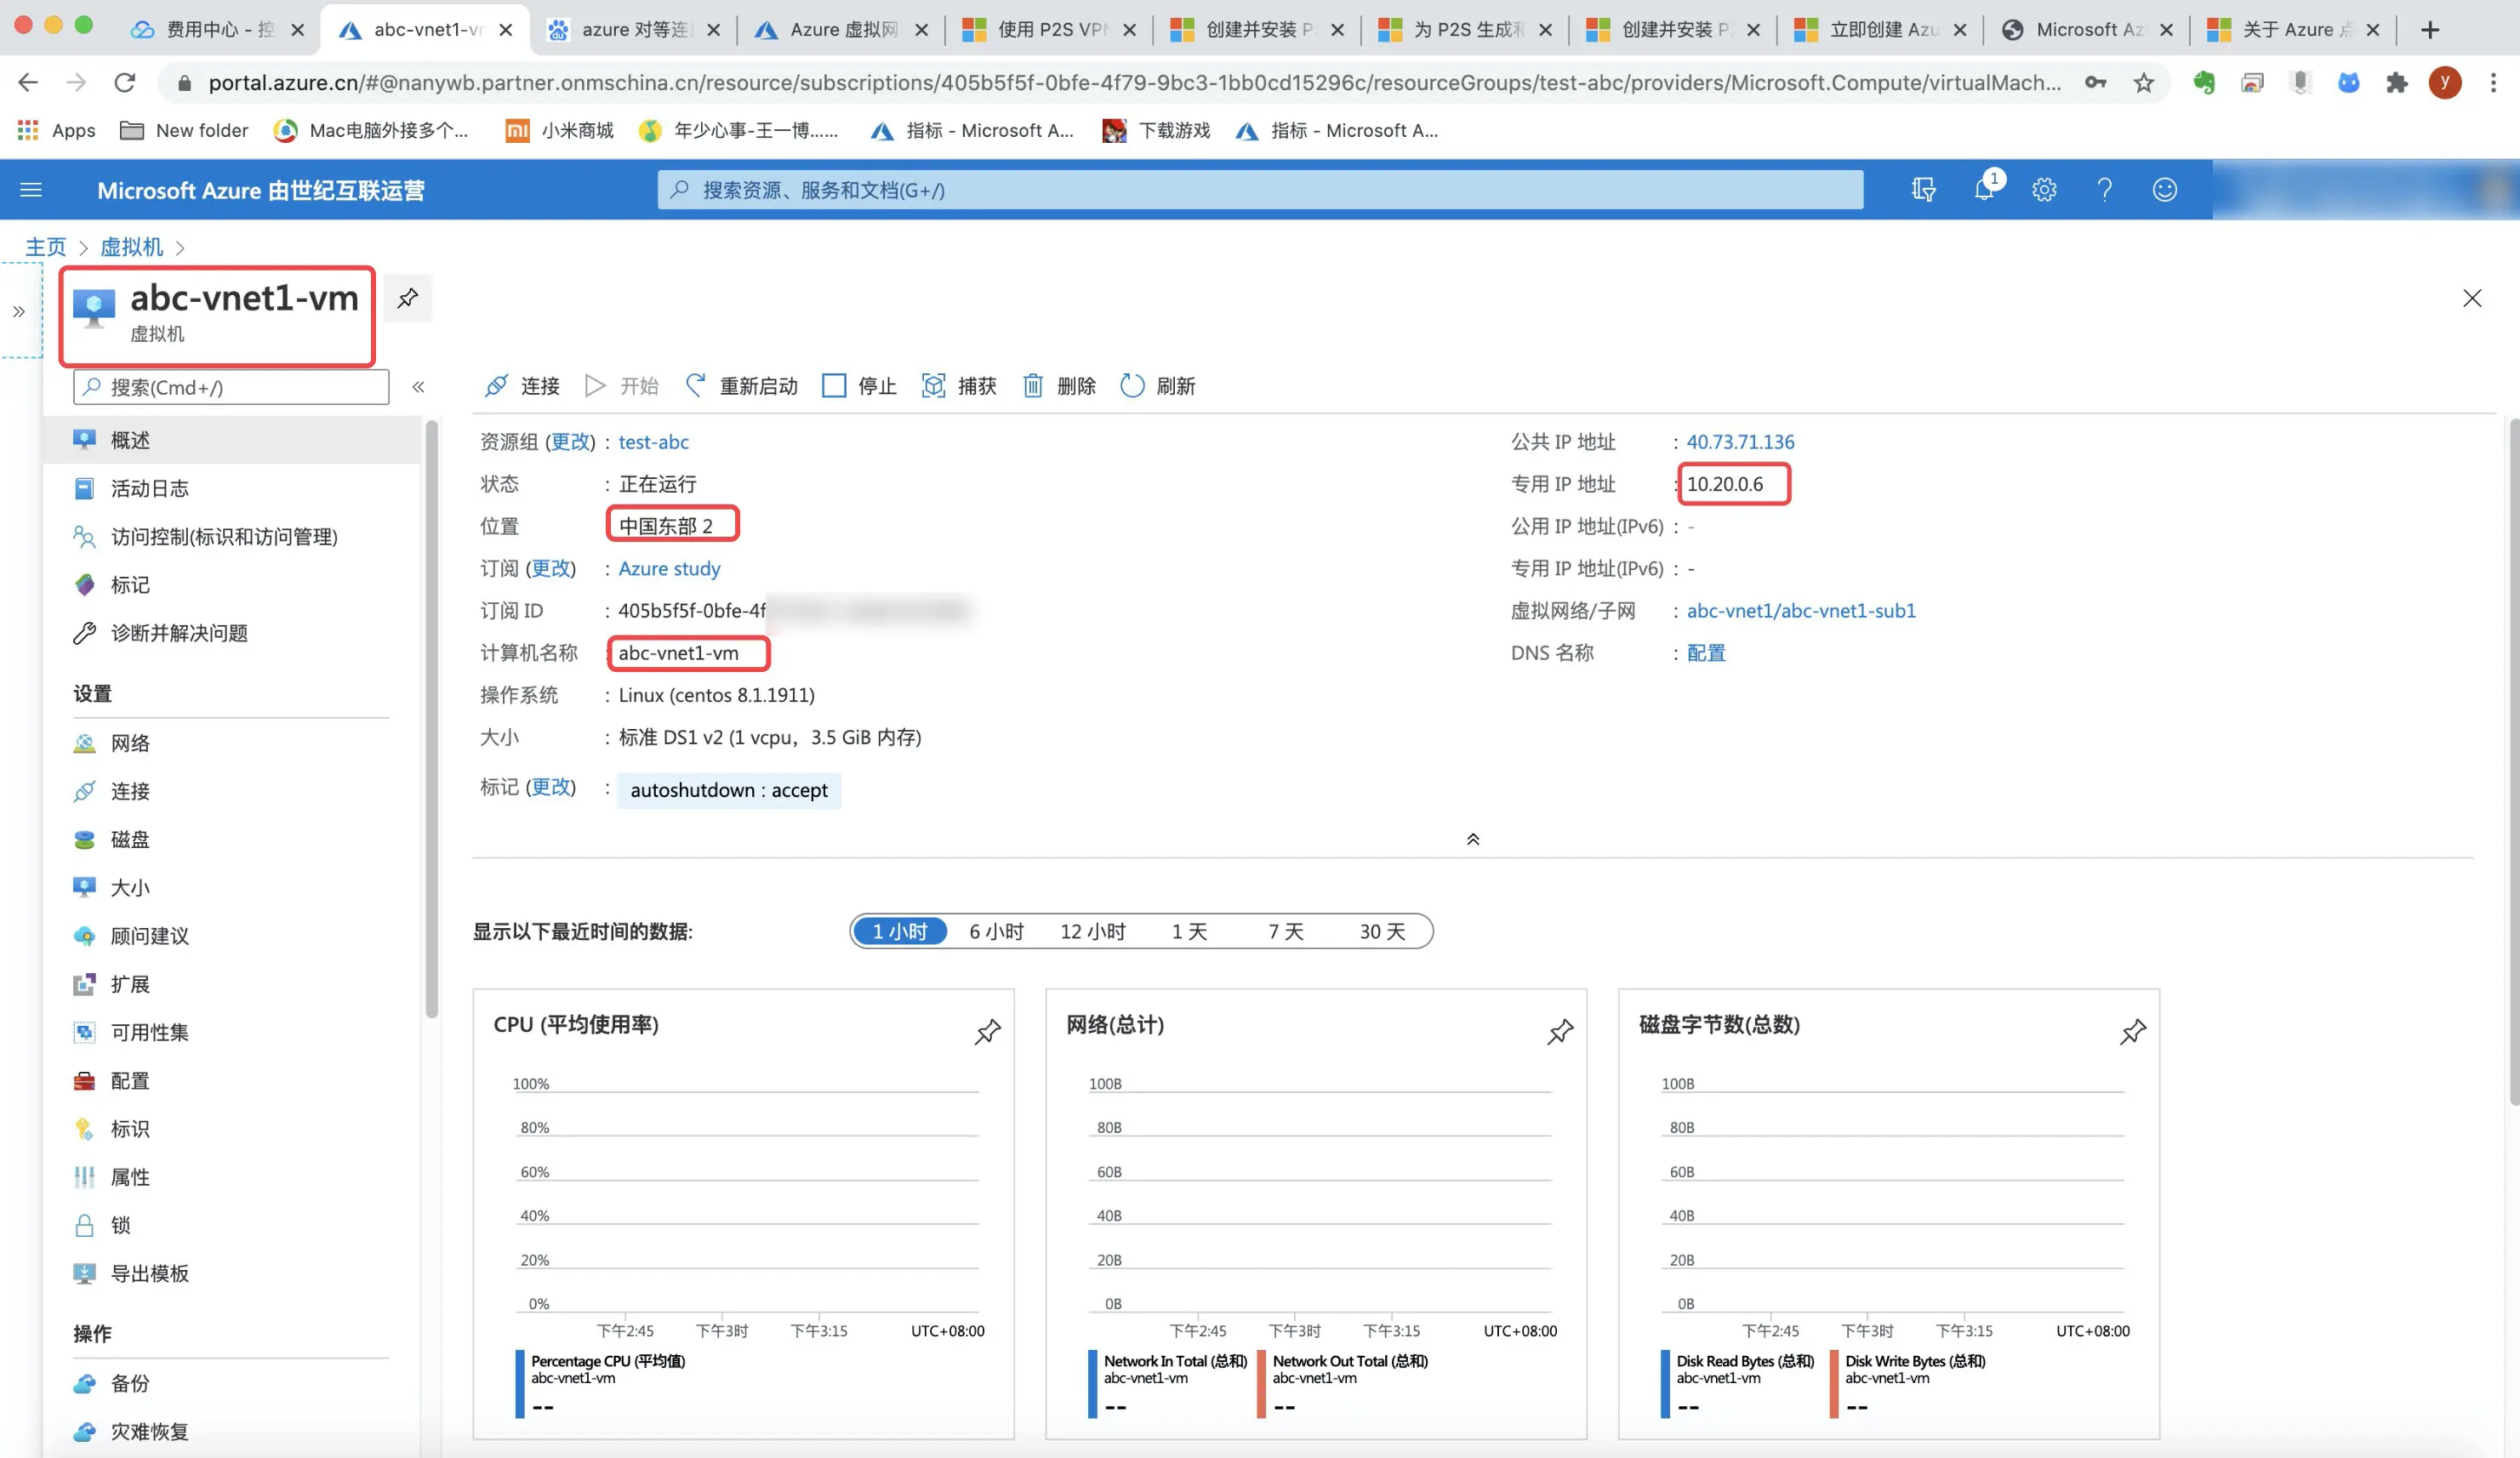The height and width of the screenshot is (1458, 2520).
Task: Collapse the left resource menu
Action: pos(418,387)
